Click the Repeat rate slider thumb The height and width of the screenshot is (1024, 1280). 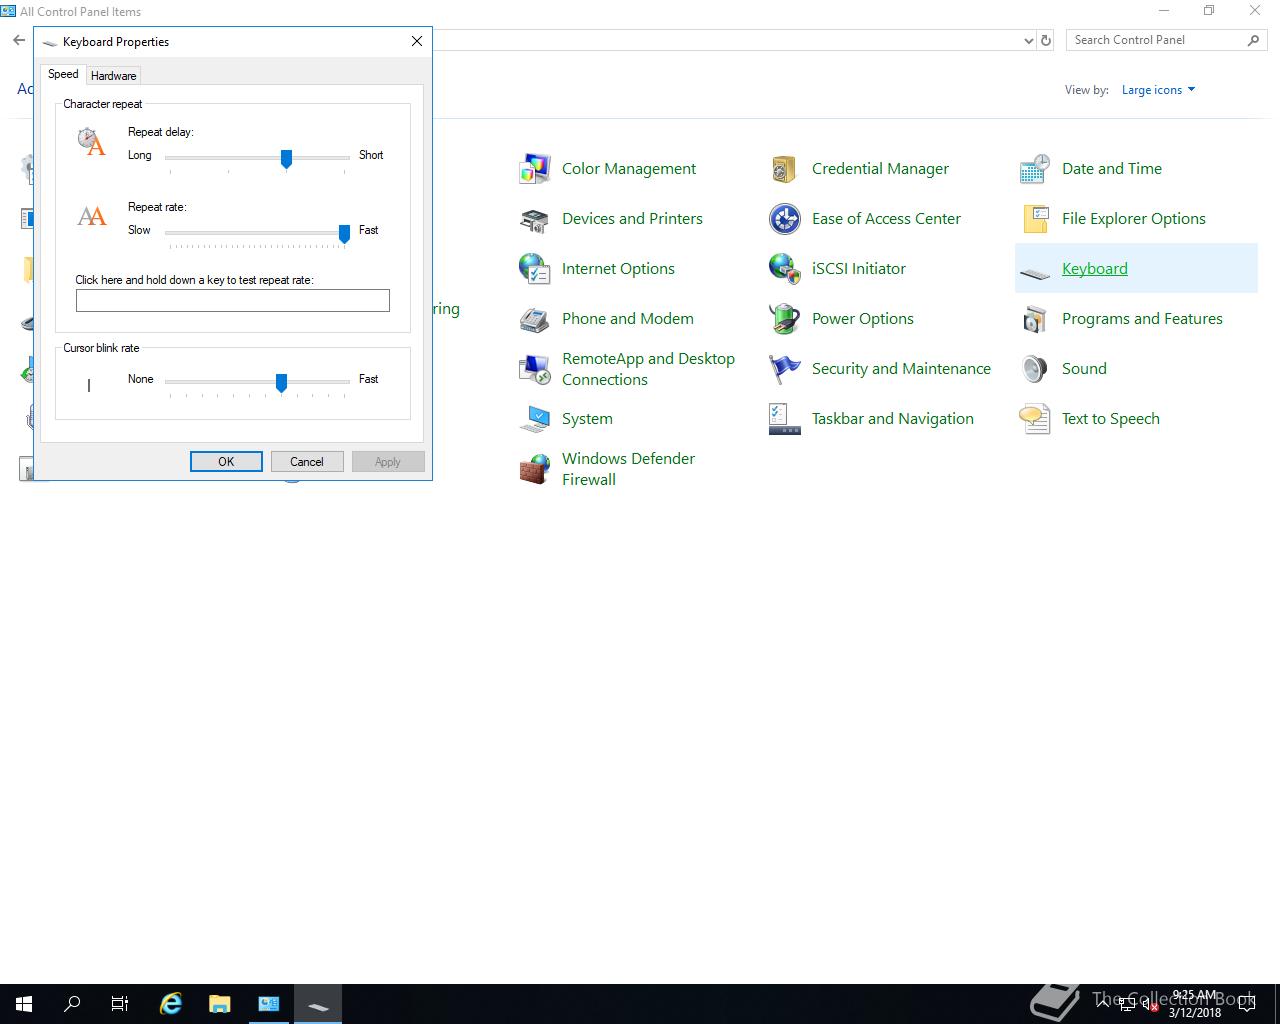[x=344, y=234]
